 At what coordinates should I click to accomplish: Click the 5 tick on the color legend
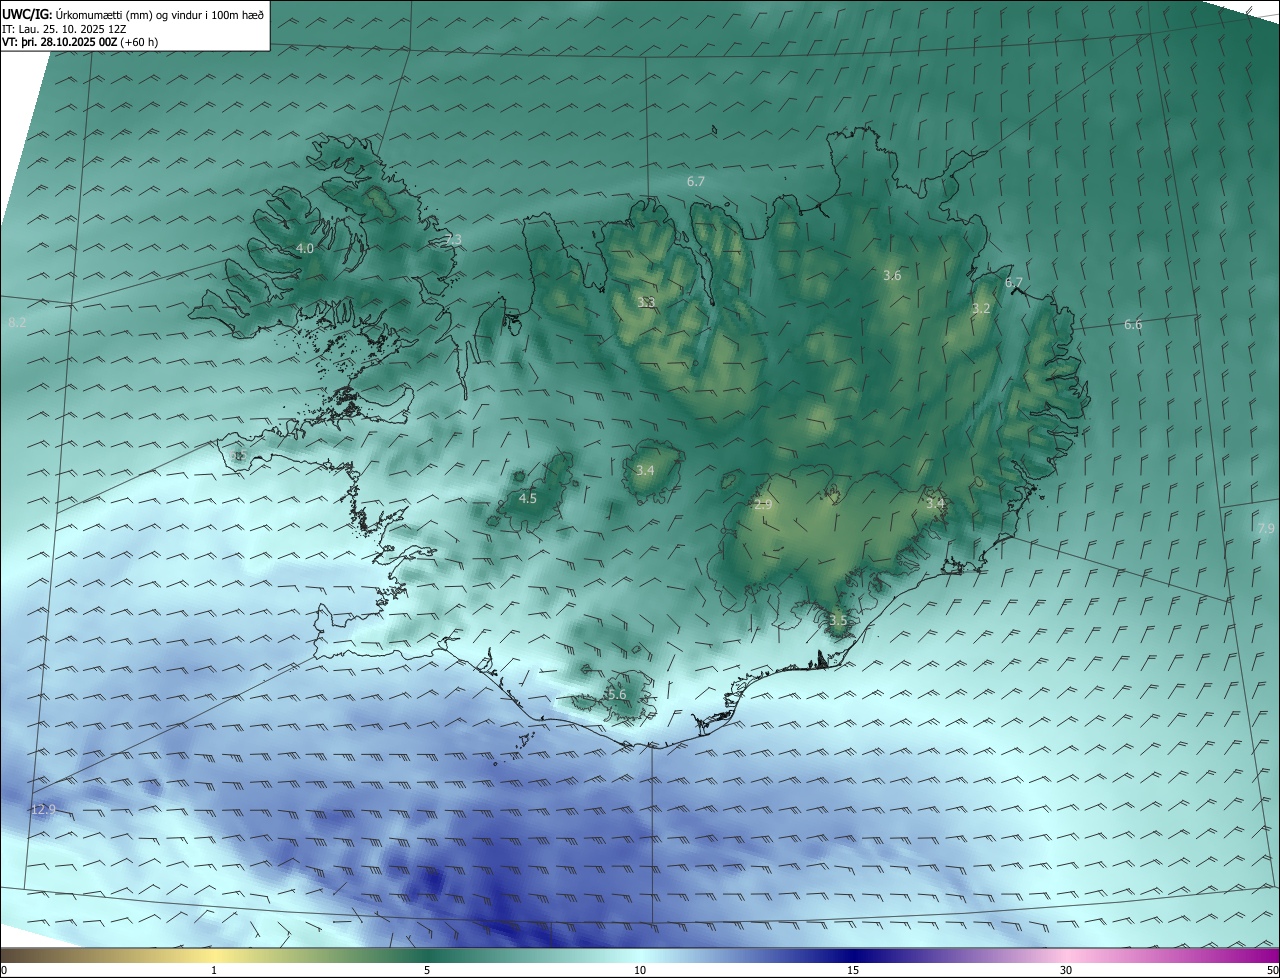click(x=427, y=970)
